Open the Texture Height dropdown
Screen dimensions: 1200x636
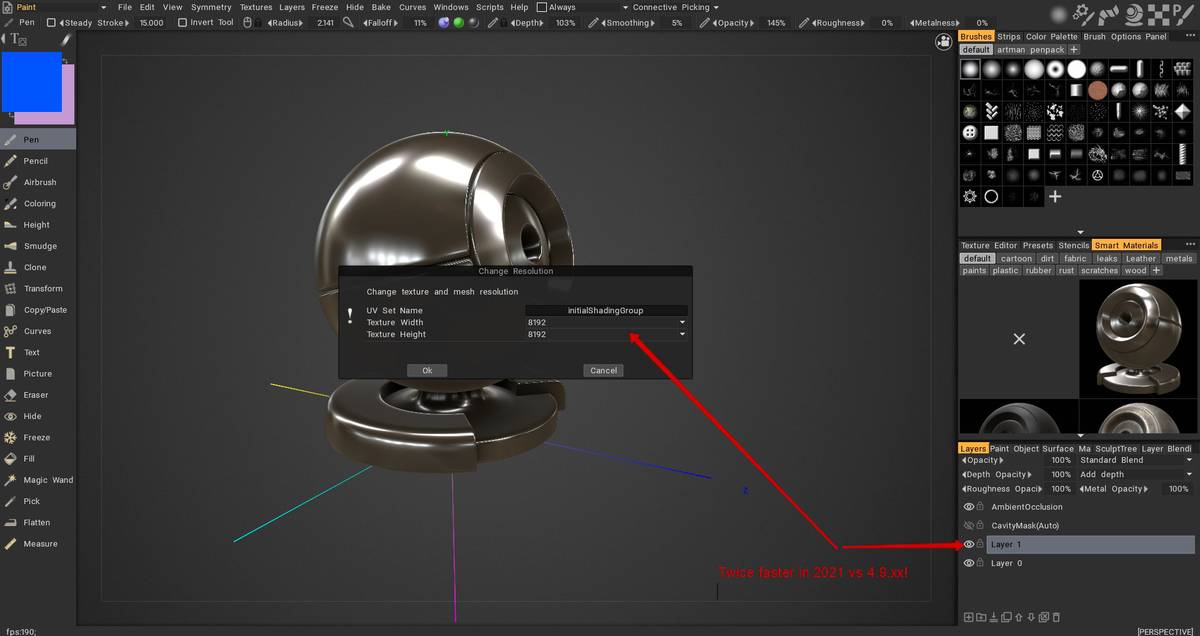pyautogui.click(x=606, y=334)
